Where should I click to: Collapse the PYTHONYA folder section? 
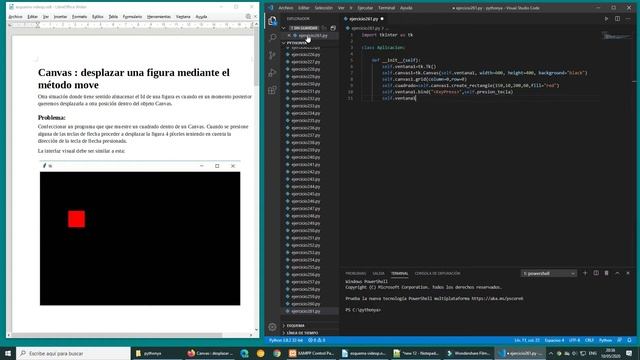[x=284, y=43]
